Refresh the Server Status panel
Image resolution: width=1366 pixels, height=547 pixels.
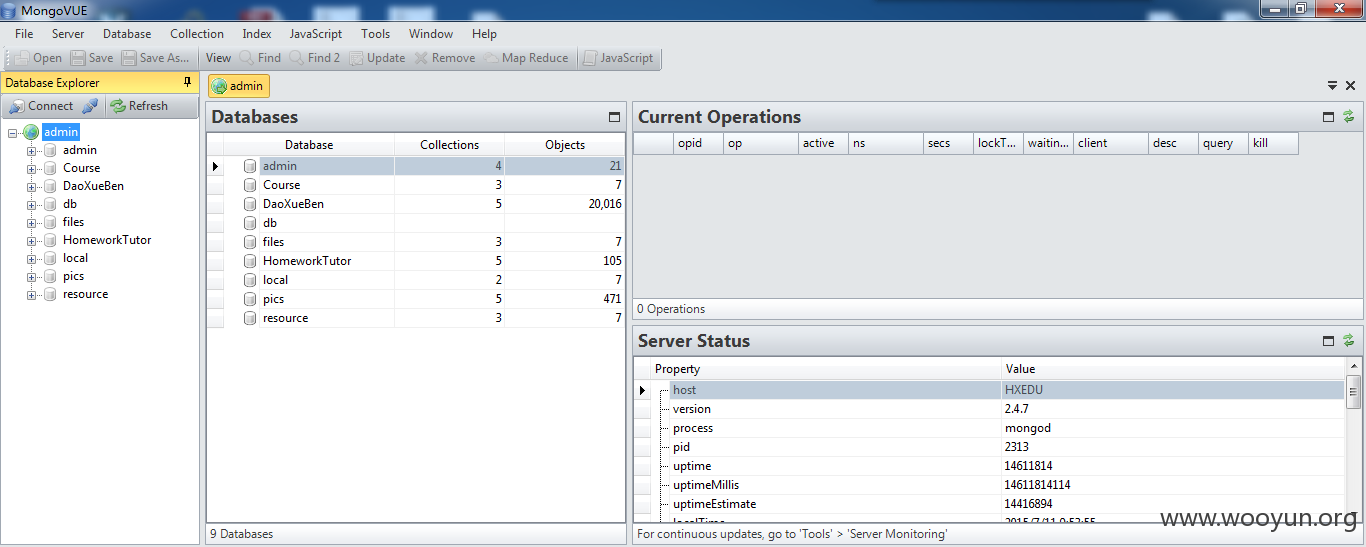[x=1349, y=341]
